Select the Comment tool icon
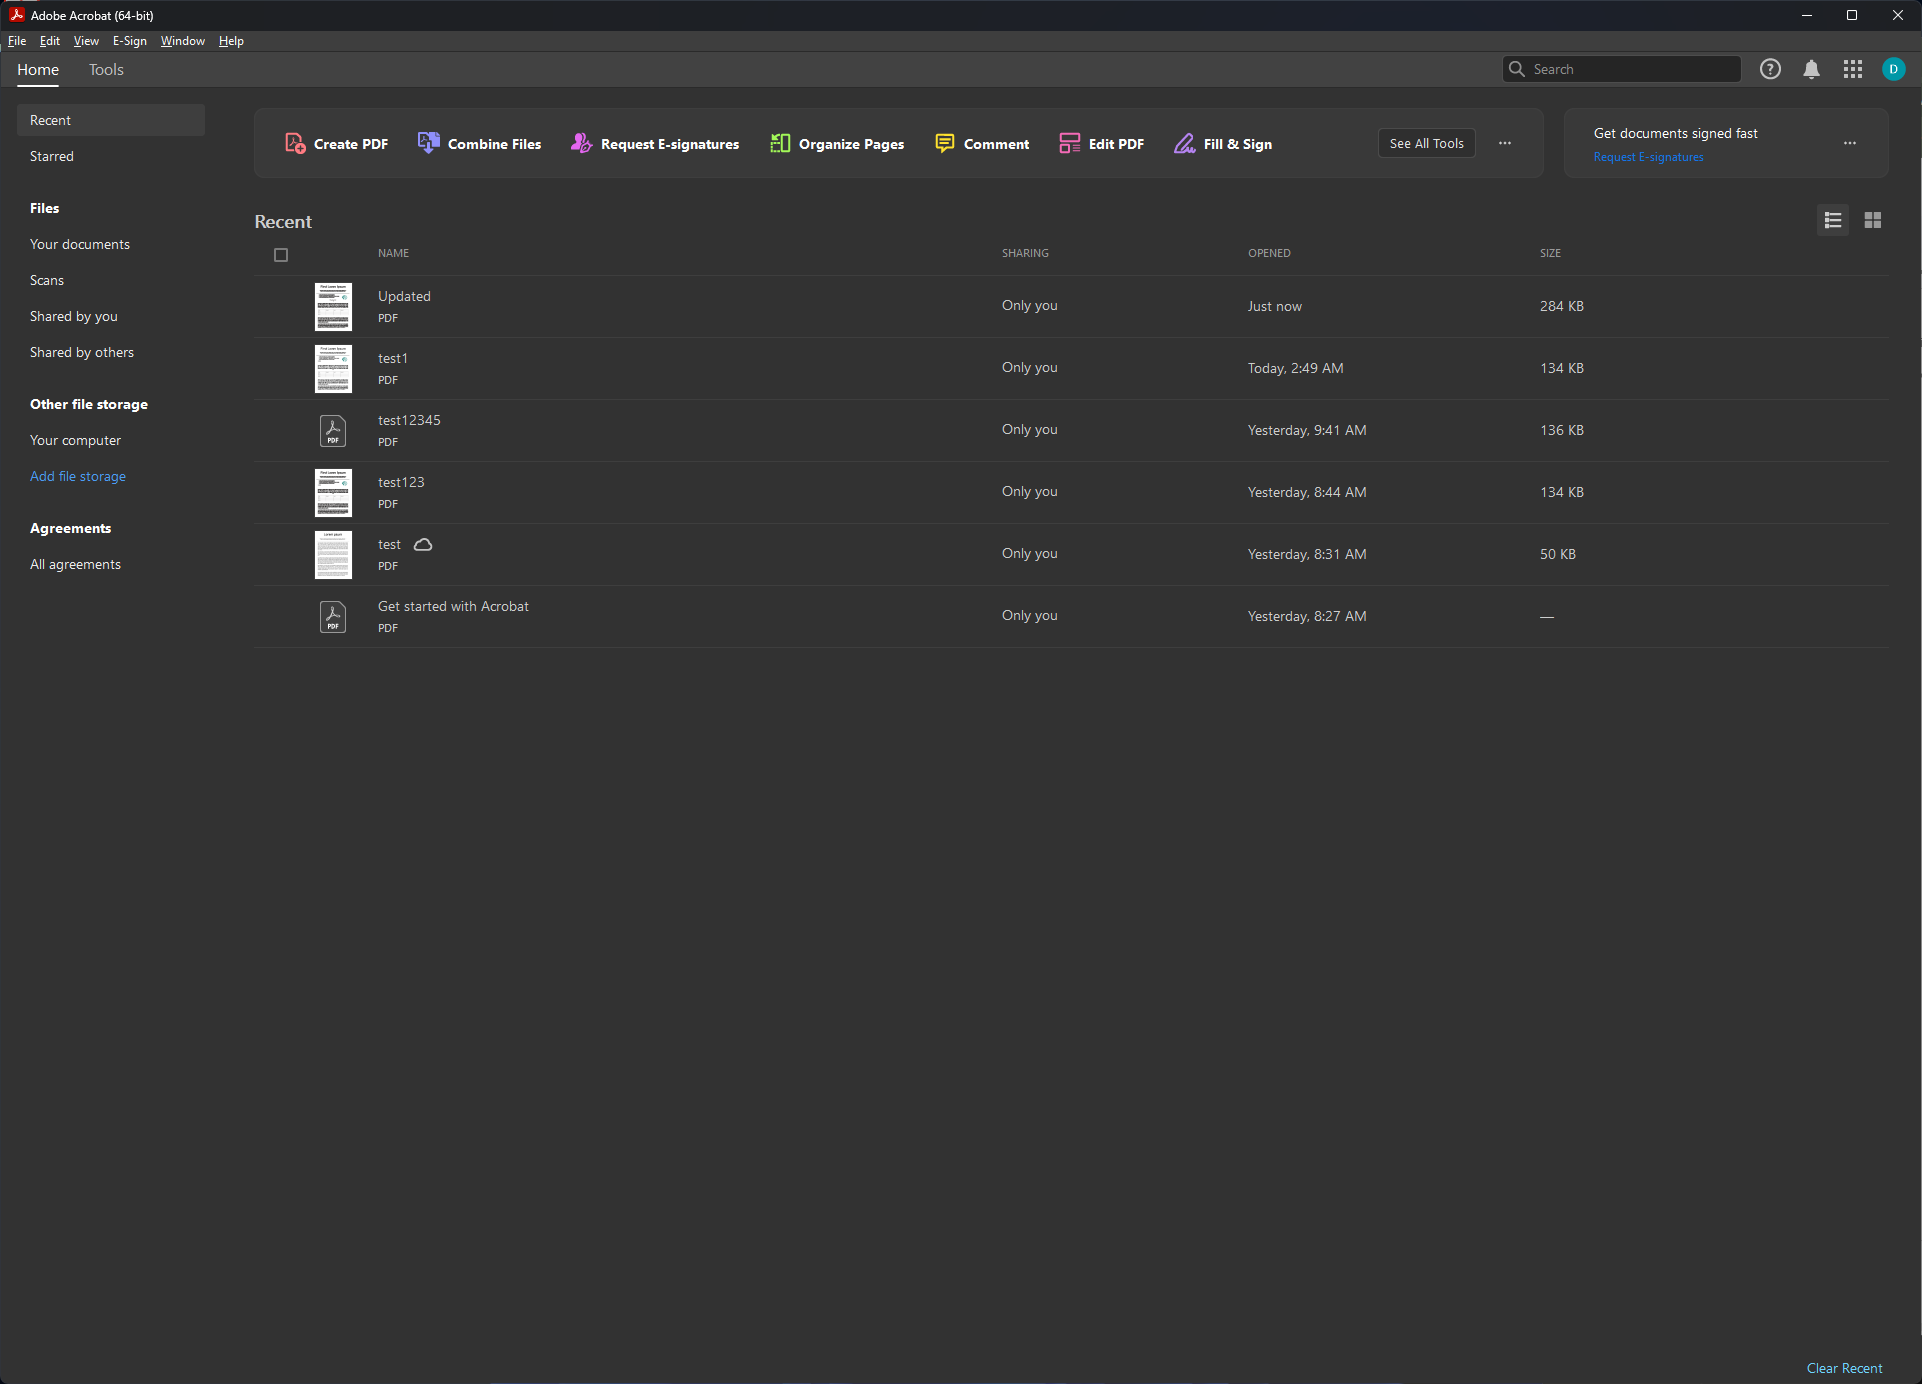1922x1384 pixels. (944, 144)
